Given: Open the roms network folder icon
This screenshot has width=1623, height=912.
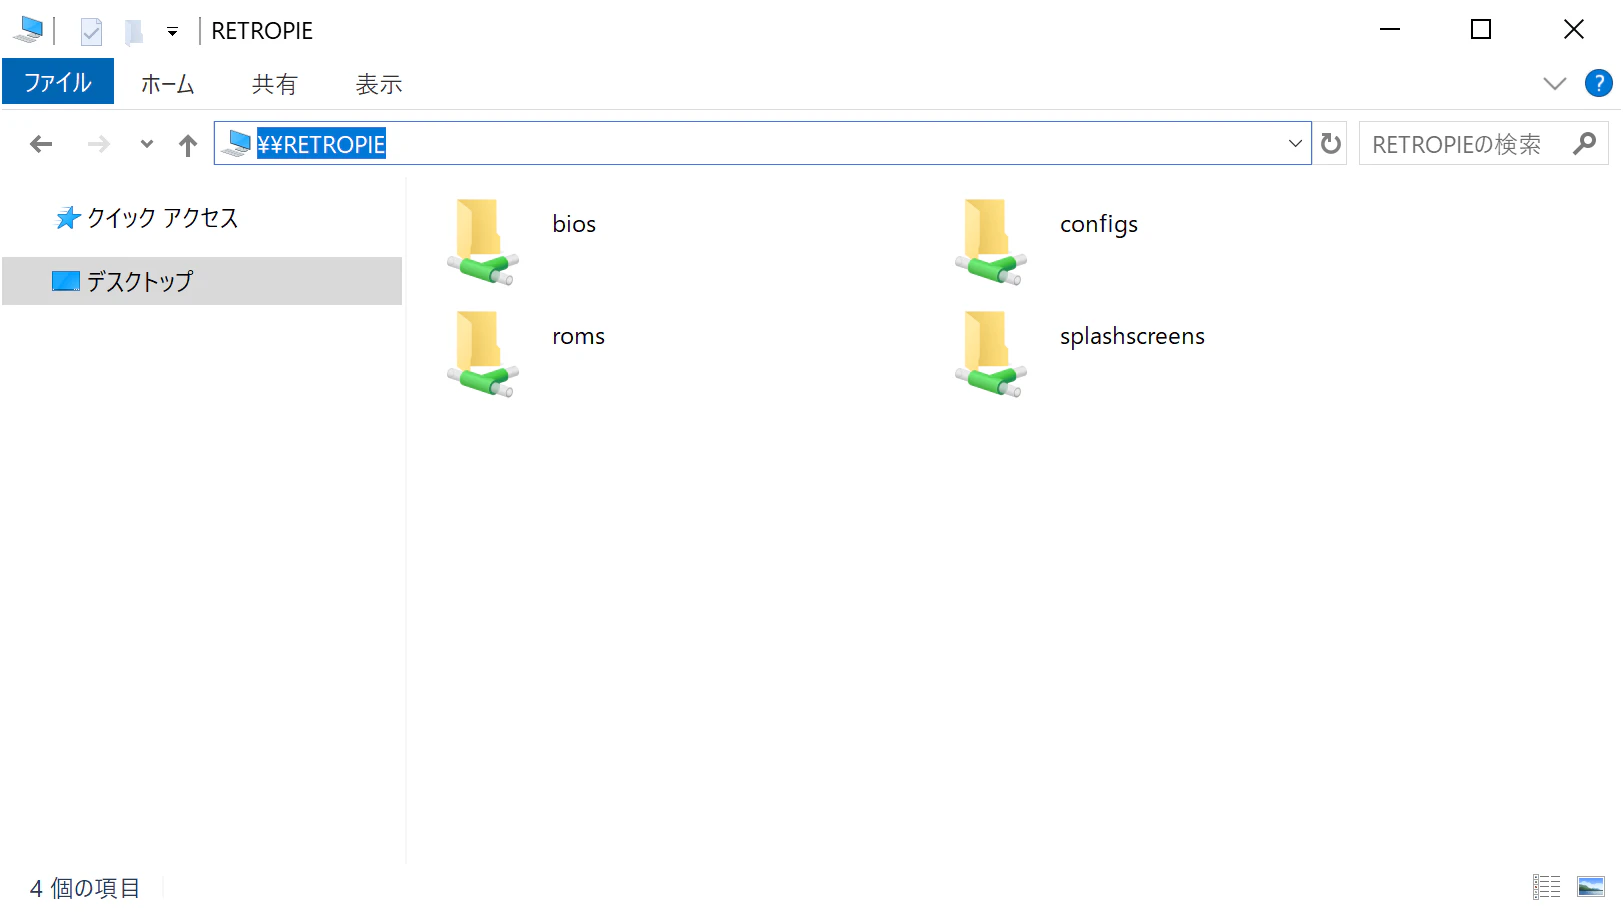Looking at the screenshot, I should [x=483, y=354].
